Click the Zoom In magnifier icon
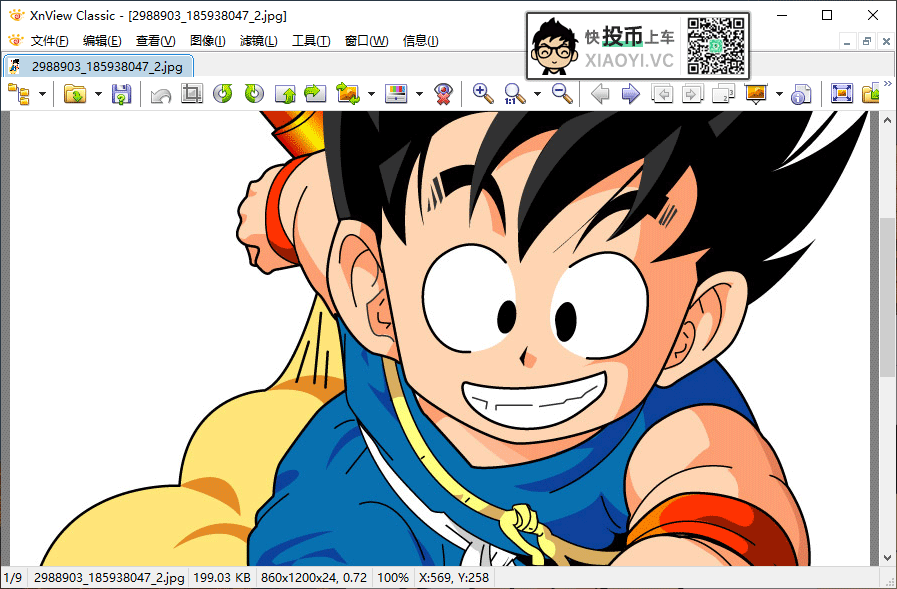 (x=483, y=94)
